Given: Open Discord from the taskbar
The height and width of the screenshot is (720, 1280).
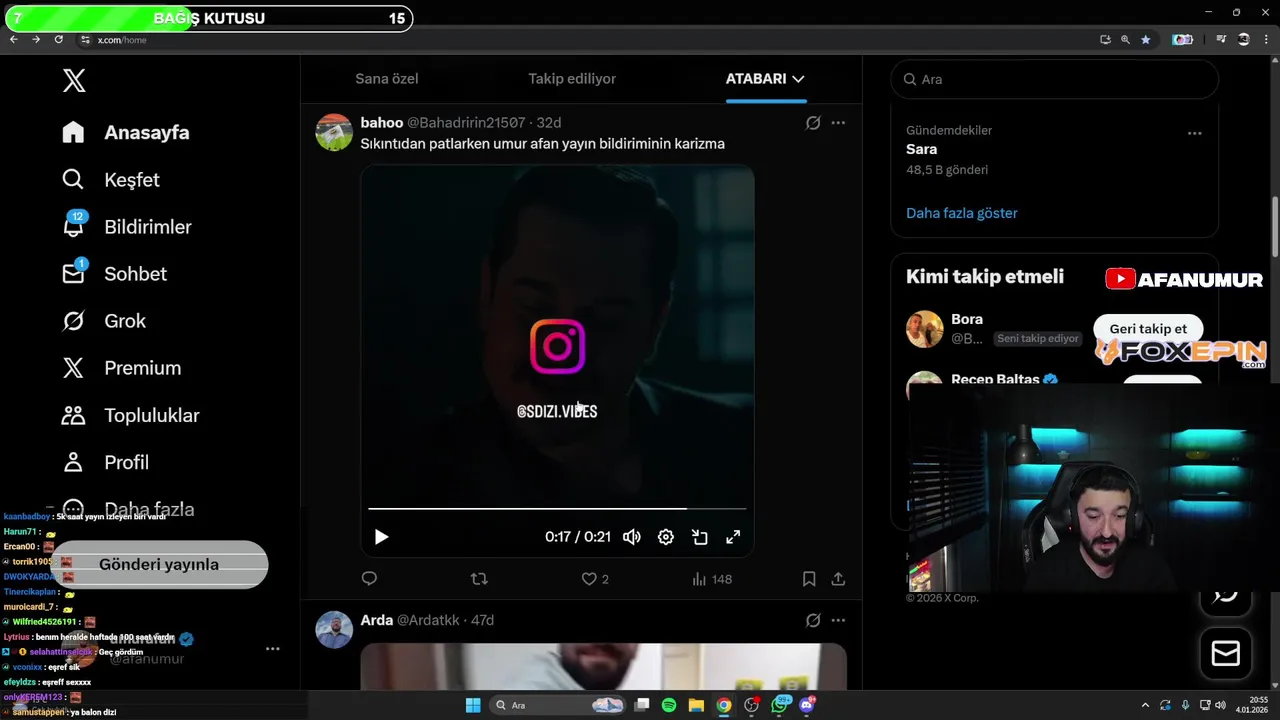Looking at the screenshot, I should point(807,705).
